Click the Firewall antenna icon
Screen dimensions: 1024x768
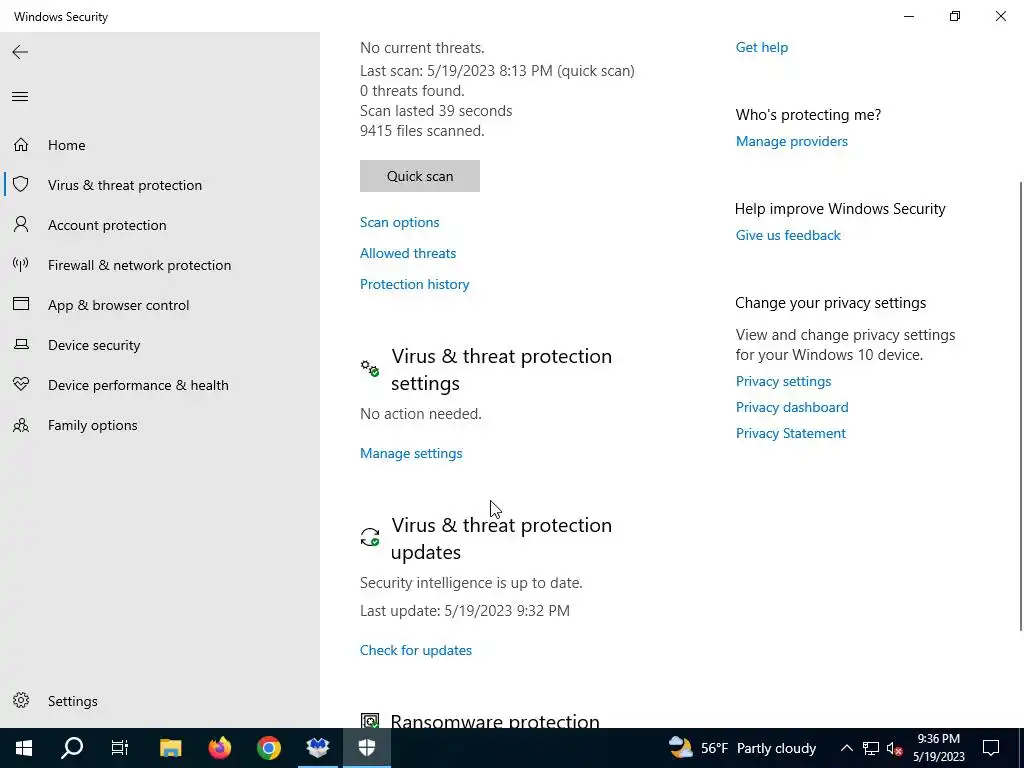tap(21, 264)
